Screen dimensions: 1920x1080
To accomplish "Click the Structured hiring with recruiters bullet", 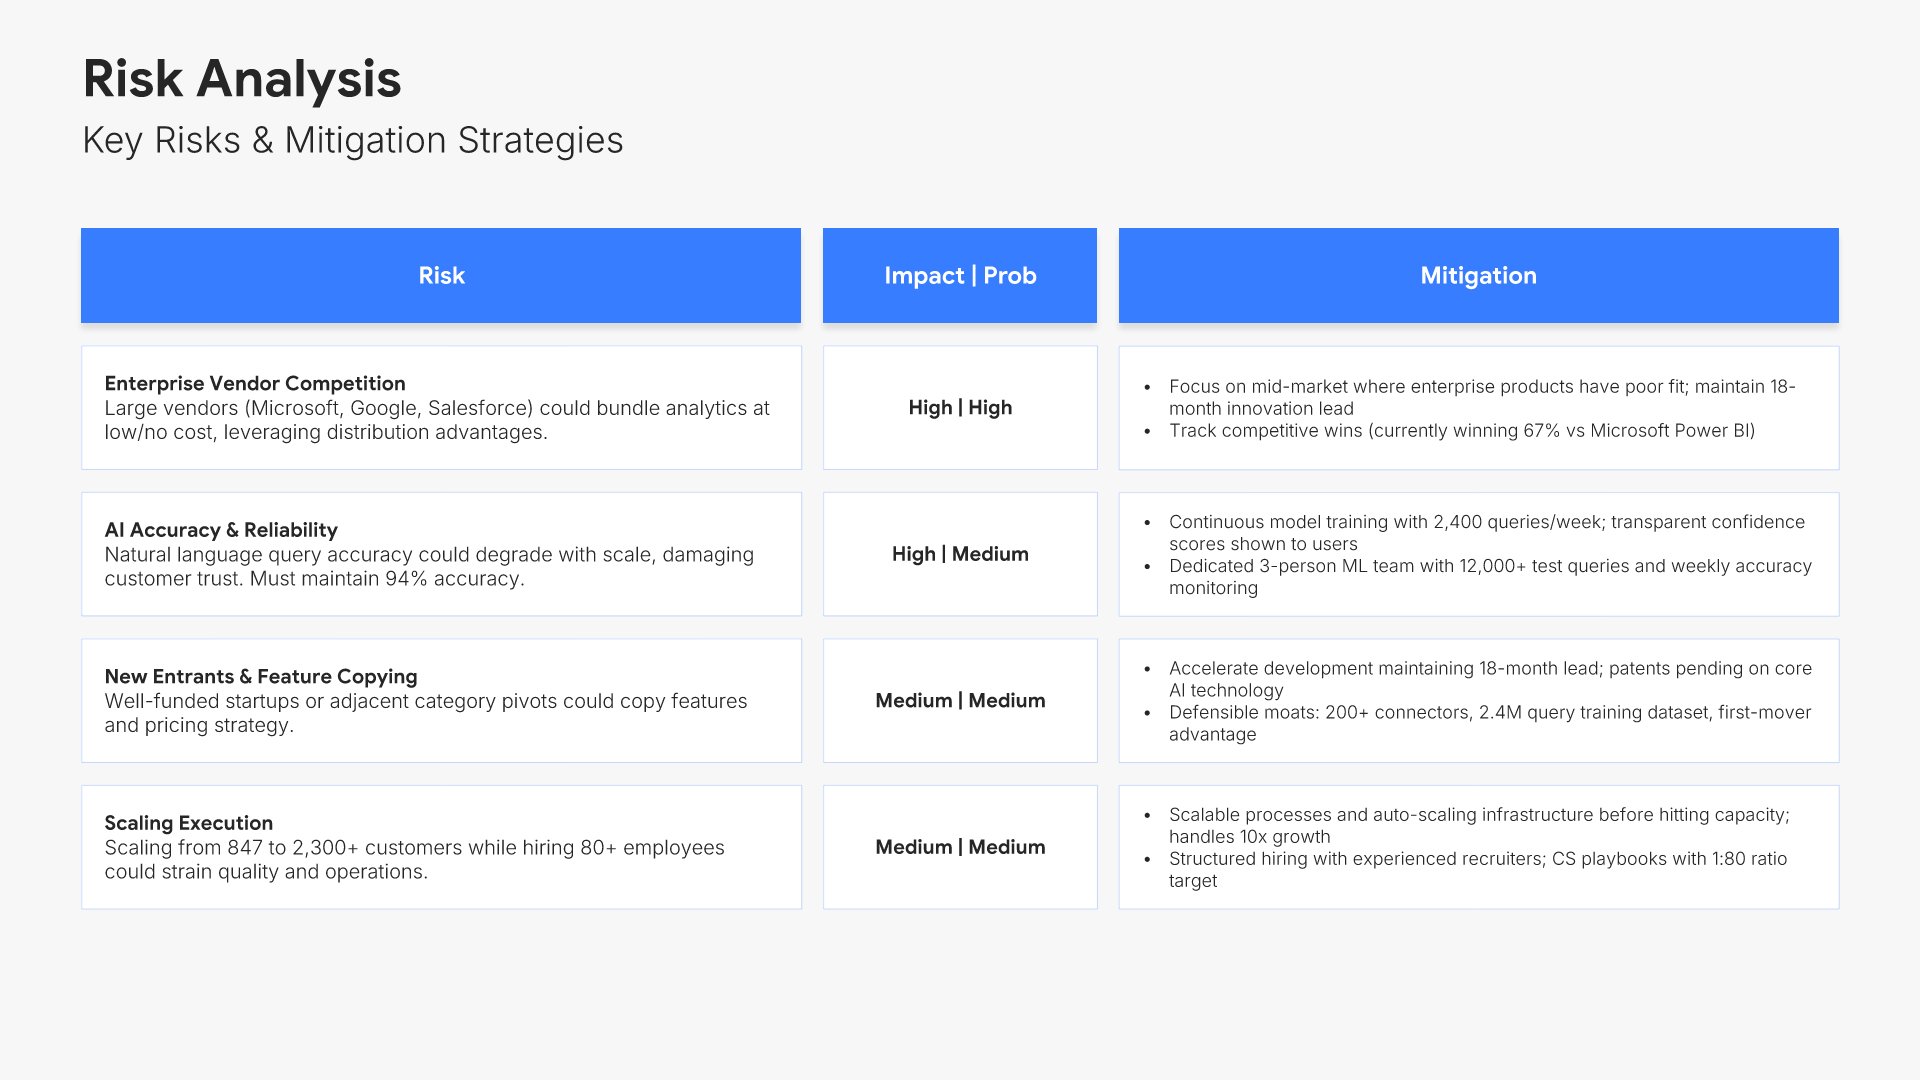I will pos(1477,869).
